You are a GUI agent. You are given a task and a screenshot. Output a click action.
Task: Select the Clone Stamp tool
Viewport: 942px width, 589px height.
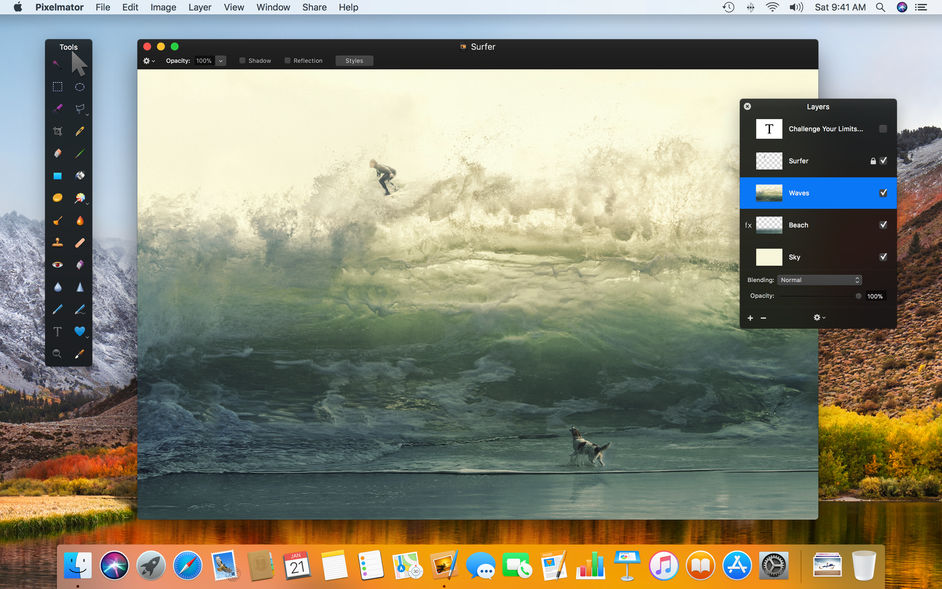point(57,242)
